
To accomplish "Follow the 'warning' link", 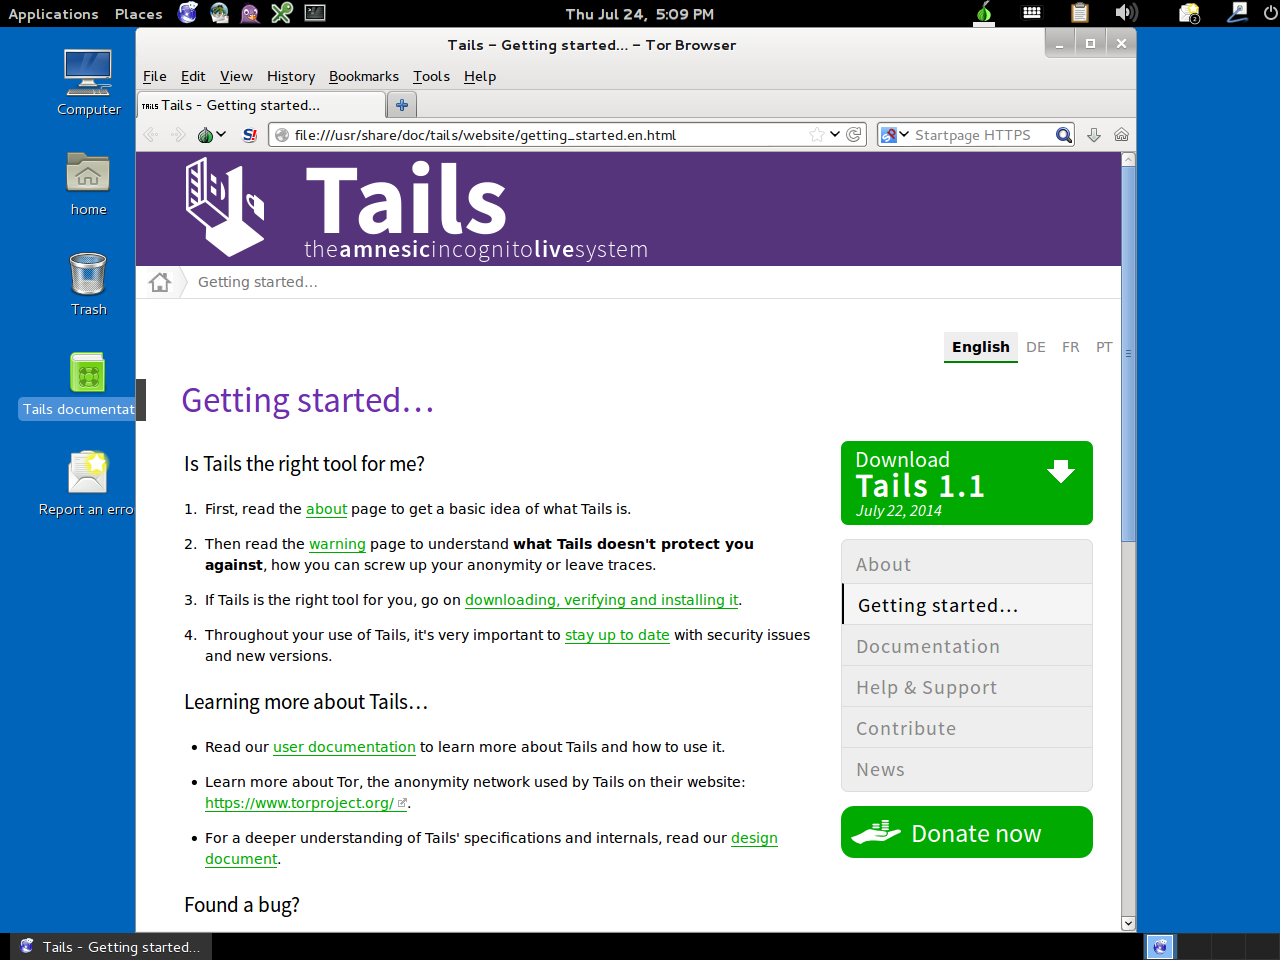I will pyautogui.click(x=337, y=544).
